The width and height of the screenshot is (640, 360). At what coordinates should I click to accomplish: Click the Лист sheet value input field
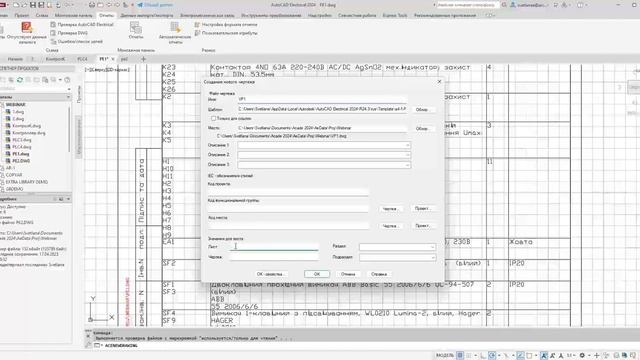click(274, 247)
